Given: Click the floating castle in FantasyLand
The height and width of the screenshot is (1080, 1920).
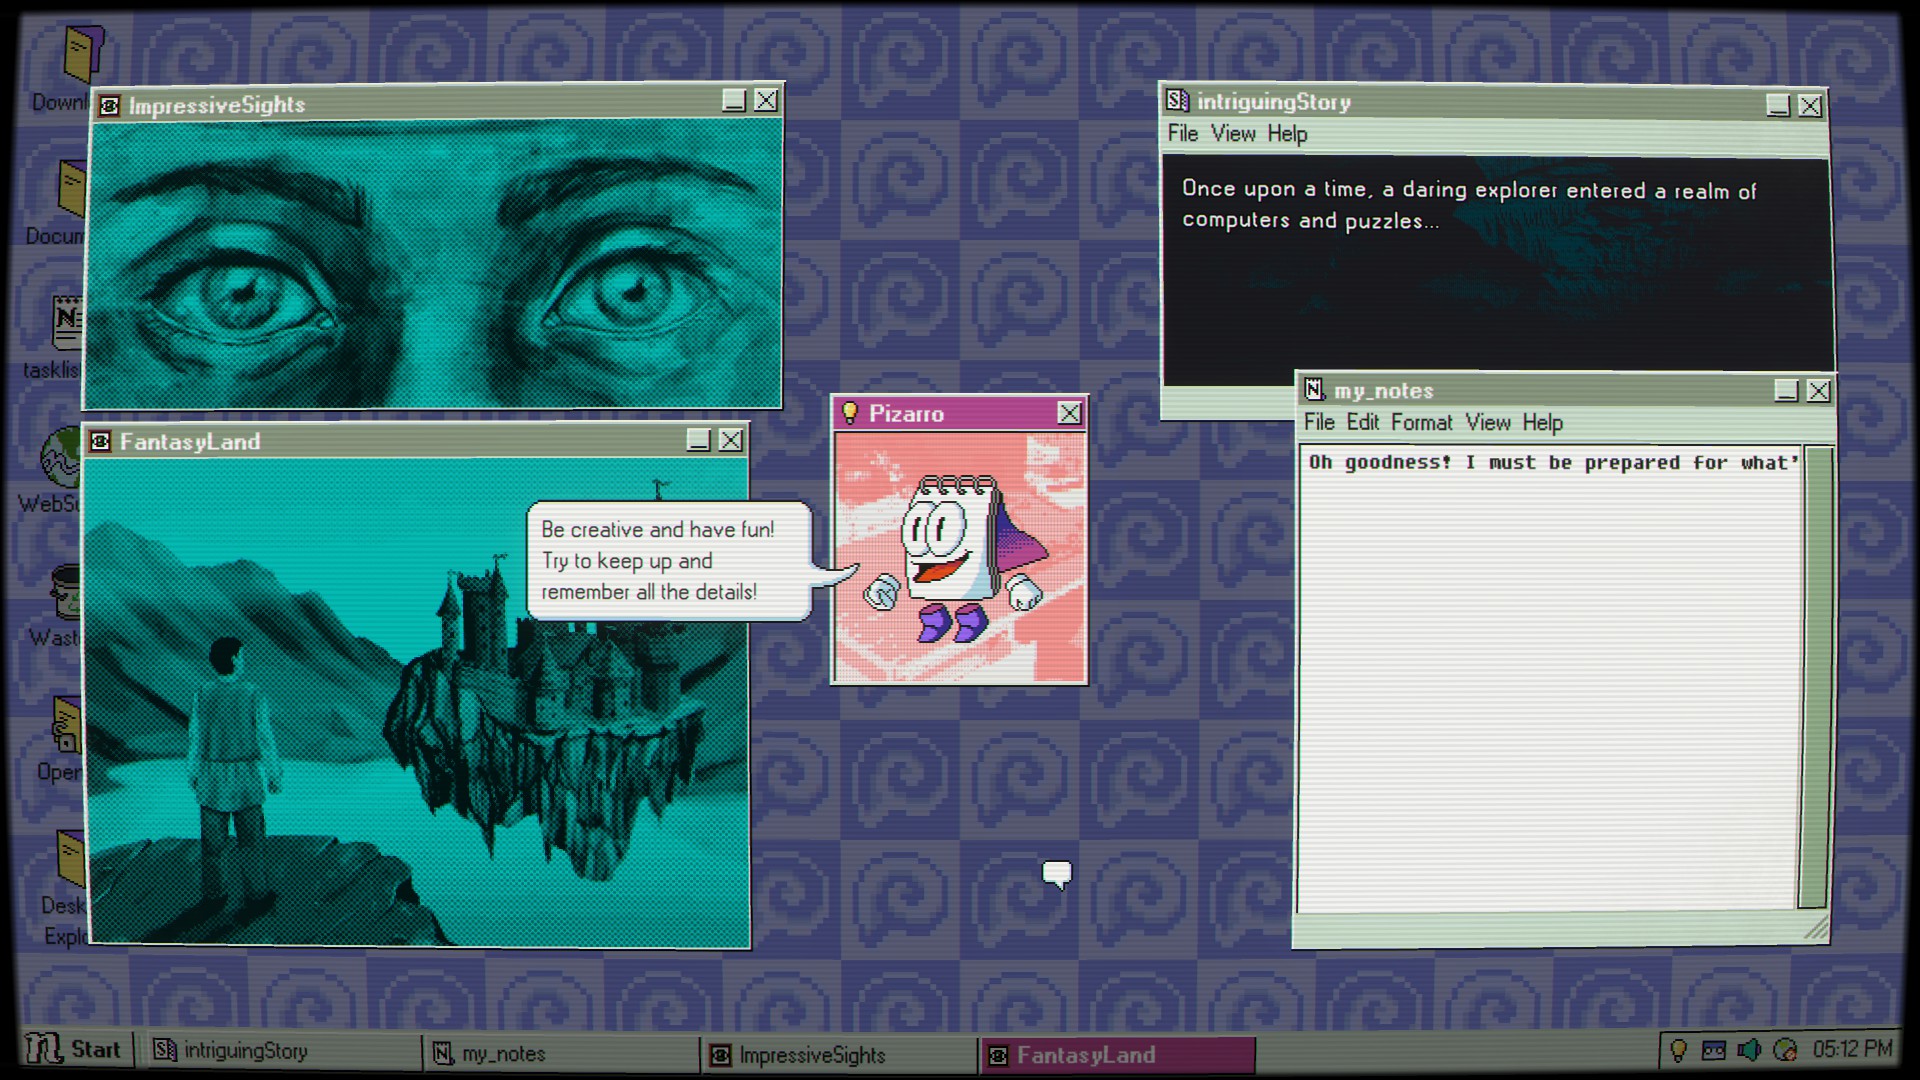Looking at the screenshot, I should (545, 700).
